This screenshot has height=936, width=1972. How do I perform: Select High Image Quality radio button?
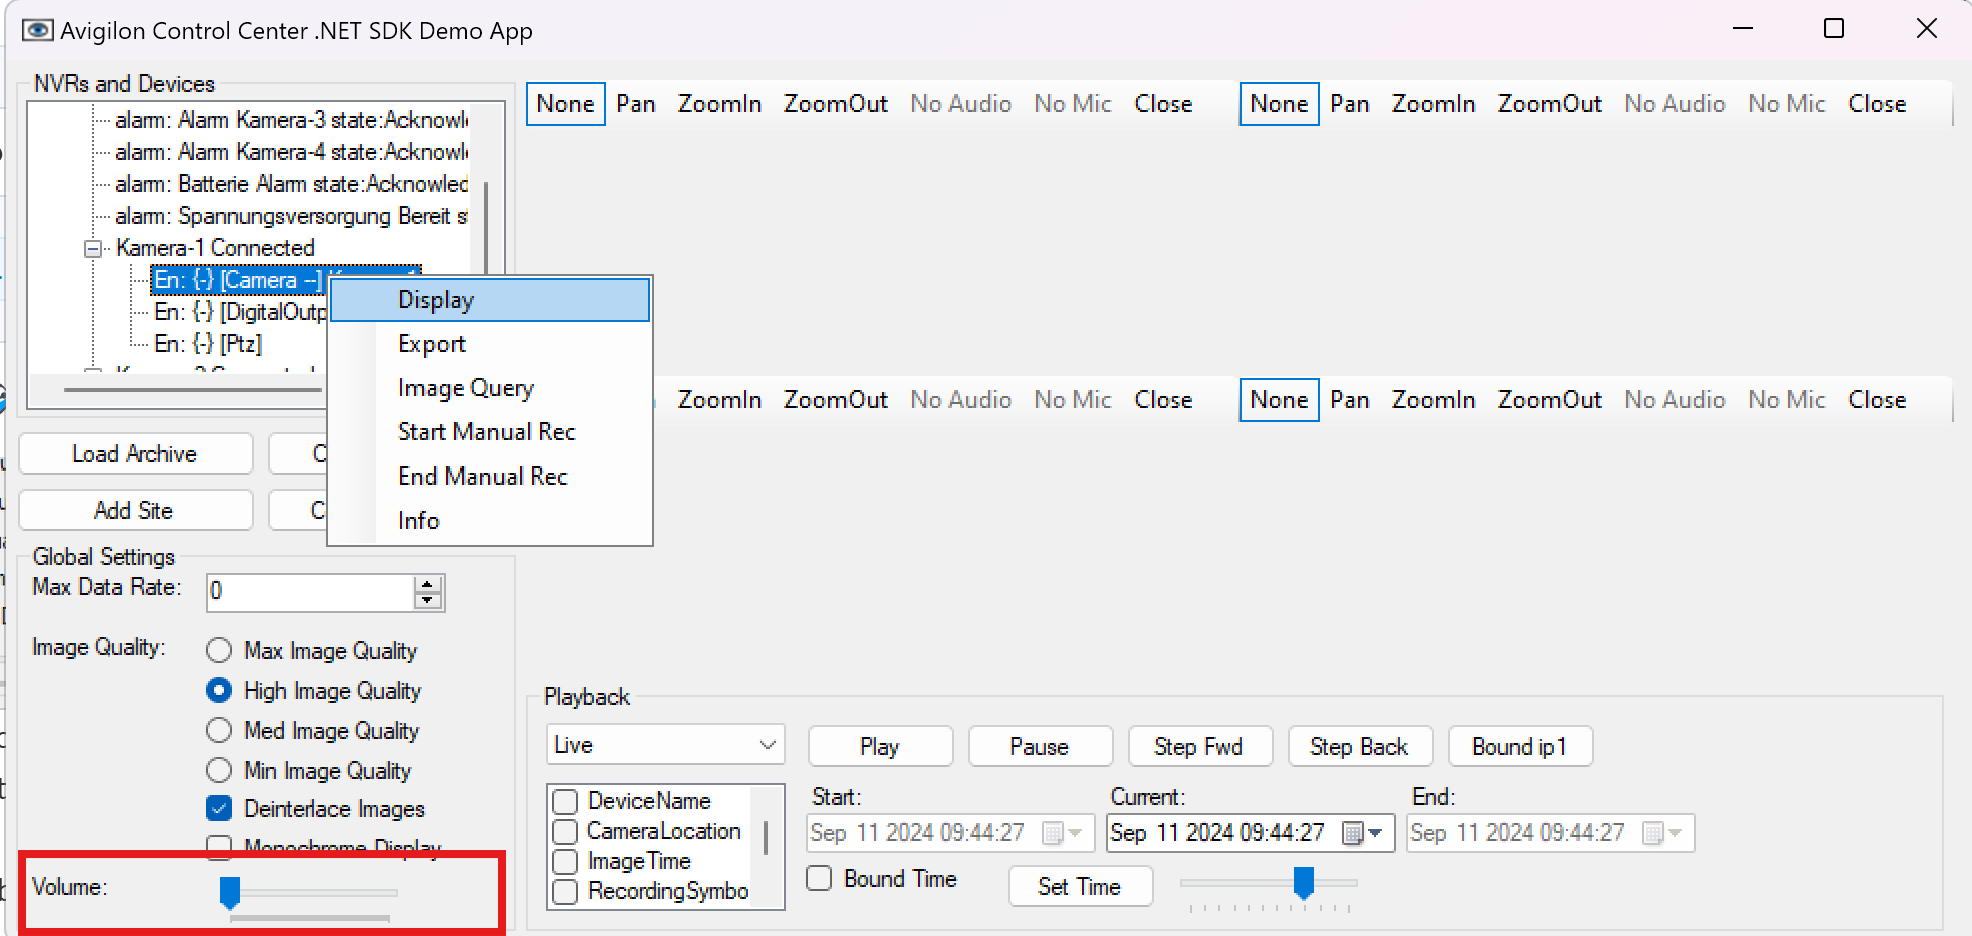(219, 691)
